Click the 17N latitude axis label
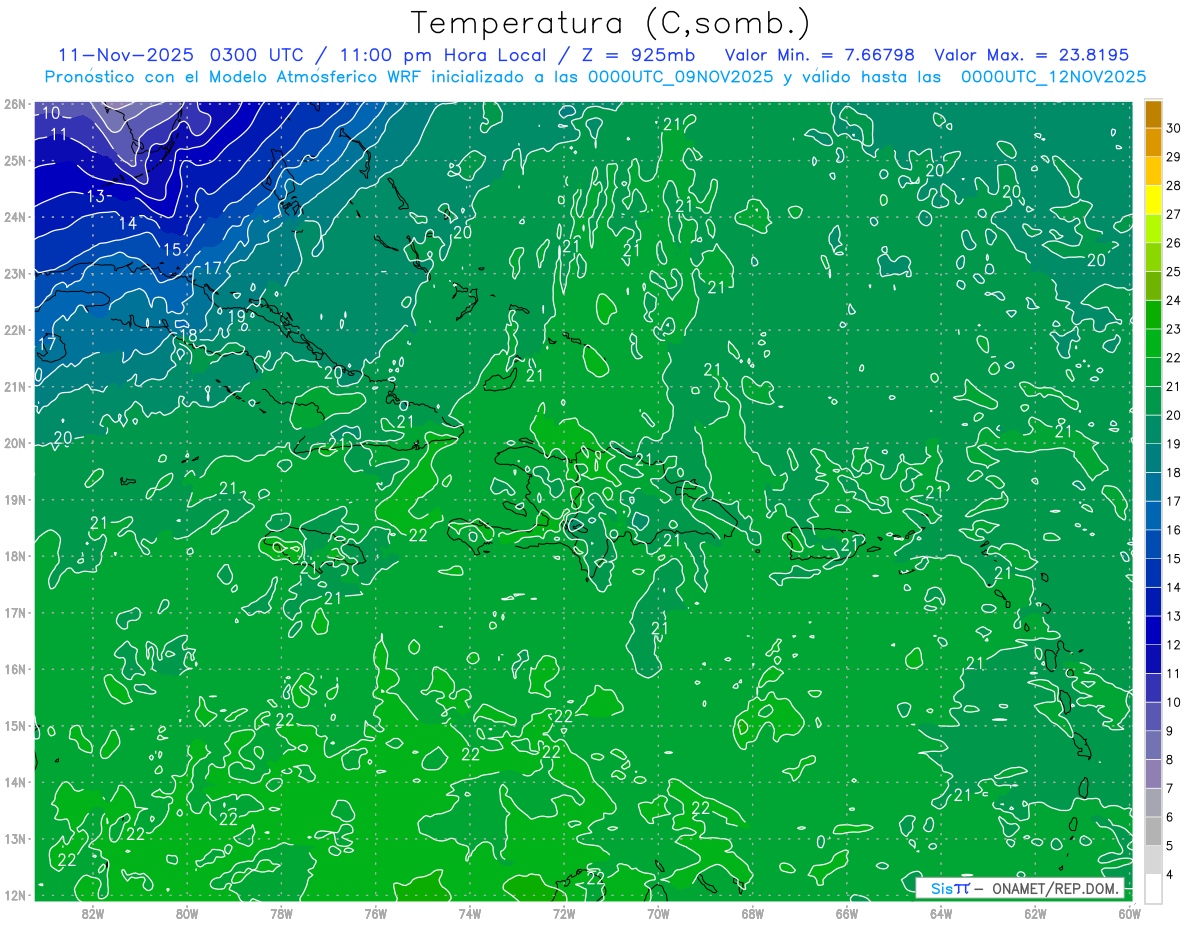Viewport: 1200px width, 927px height. 14,613
